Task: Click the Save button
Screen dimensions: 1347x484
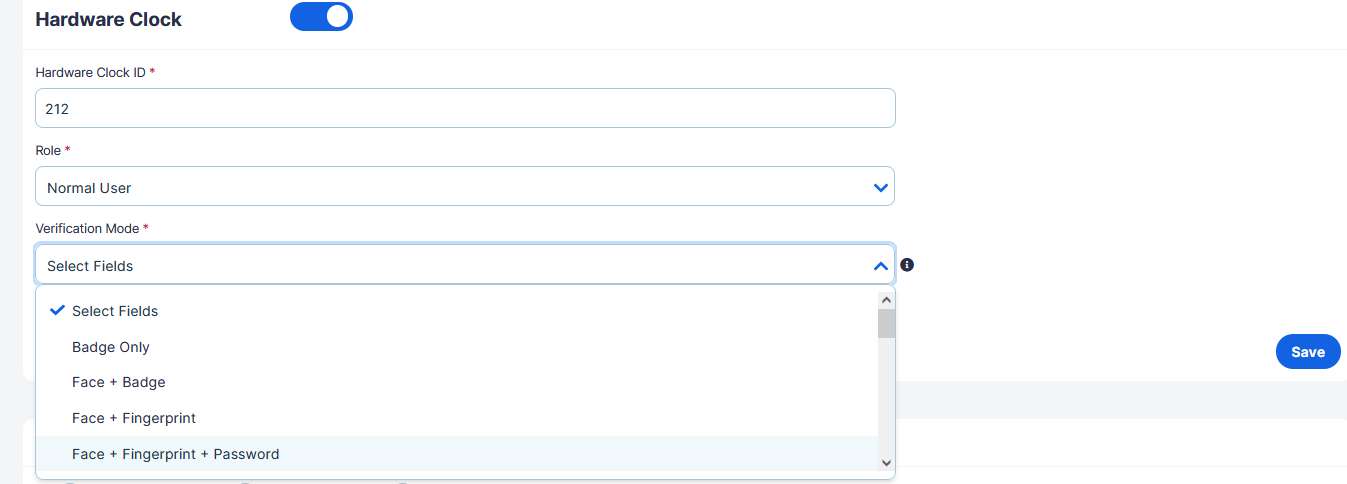Action: pos(1308,351)
